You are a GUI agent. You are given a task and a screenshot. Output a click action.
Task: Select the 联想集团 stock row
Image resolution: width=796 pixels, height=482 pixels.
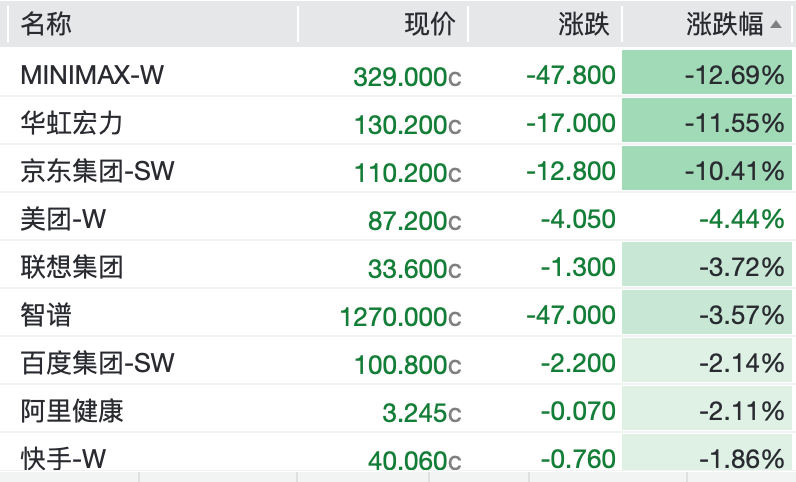coord(398,265)
